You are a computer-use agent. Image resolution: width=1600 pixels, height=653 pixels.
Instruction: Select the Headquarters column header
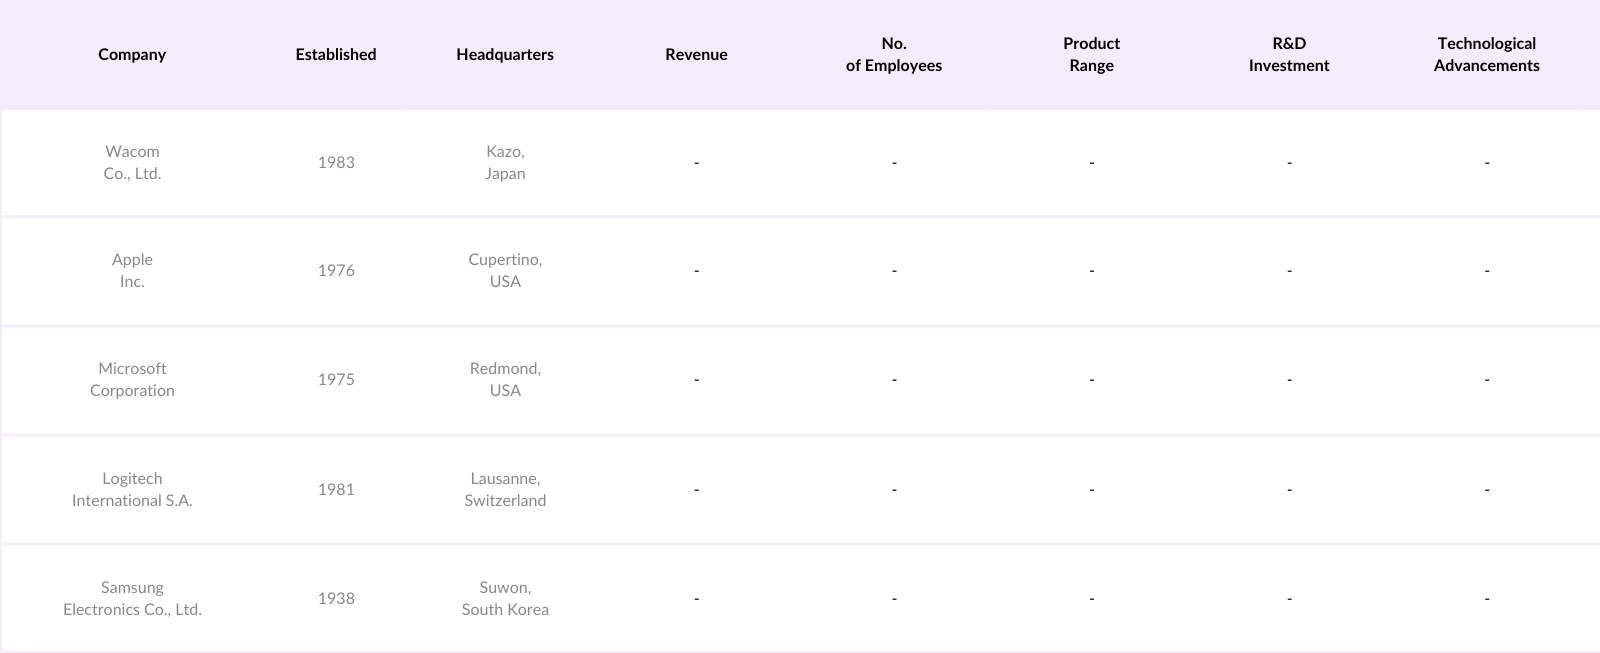[505, 55]
